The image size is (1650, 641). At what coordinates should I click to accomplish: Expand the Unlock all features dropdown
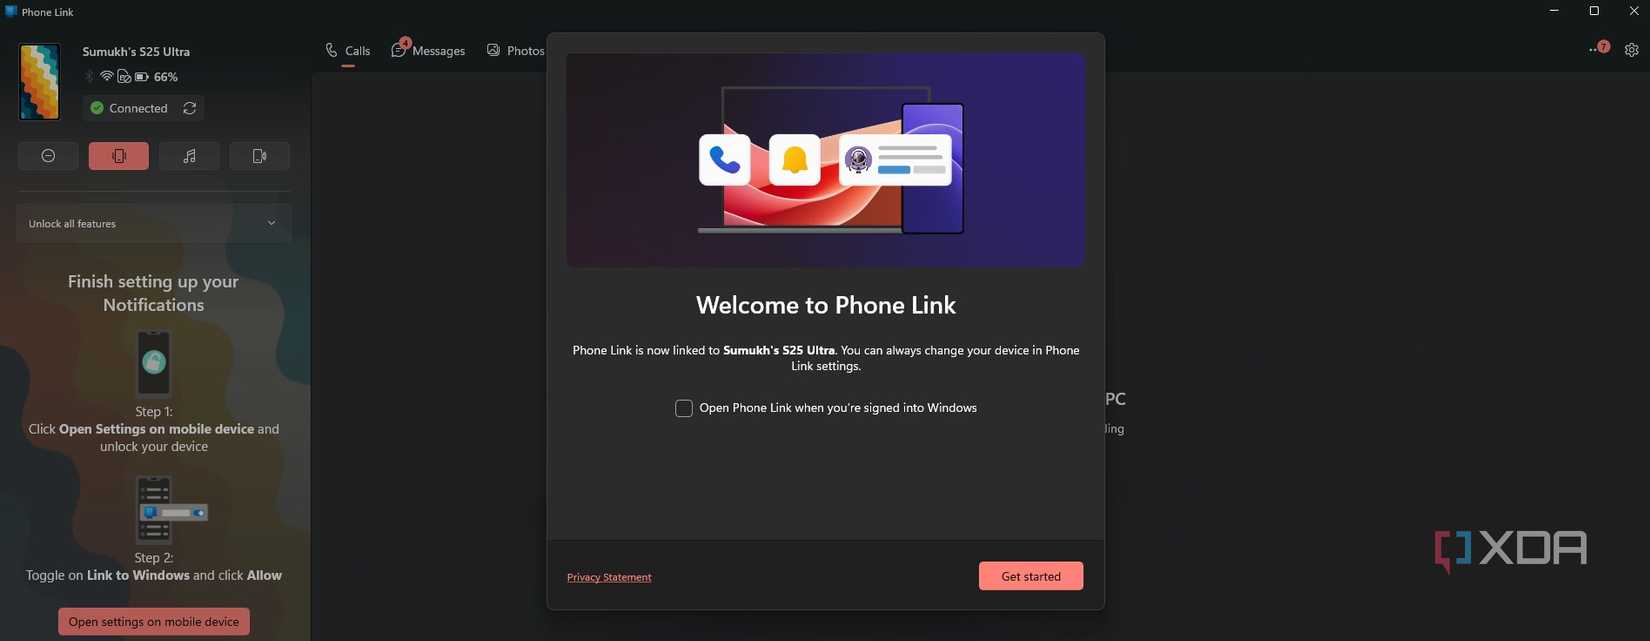[154, 223]
